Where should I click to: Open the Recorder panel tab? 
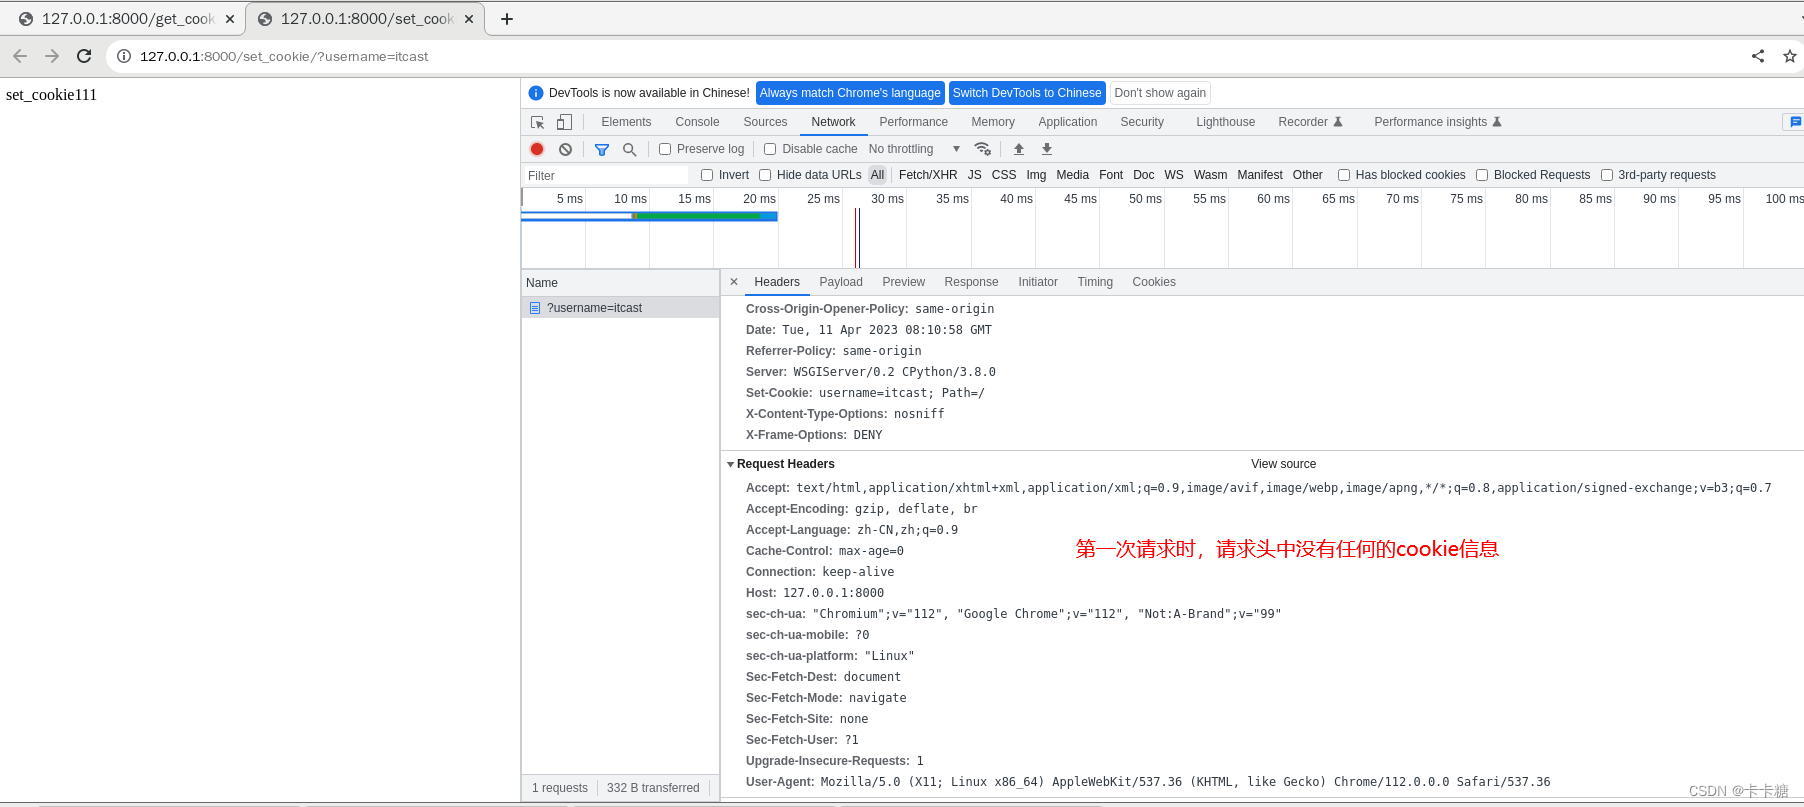click(1310, 122)
